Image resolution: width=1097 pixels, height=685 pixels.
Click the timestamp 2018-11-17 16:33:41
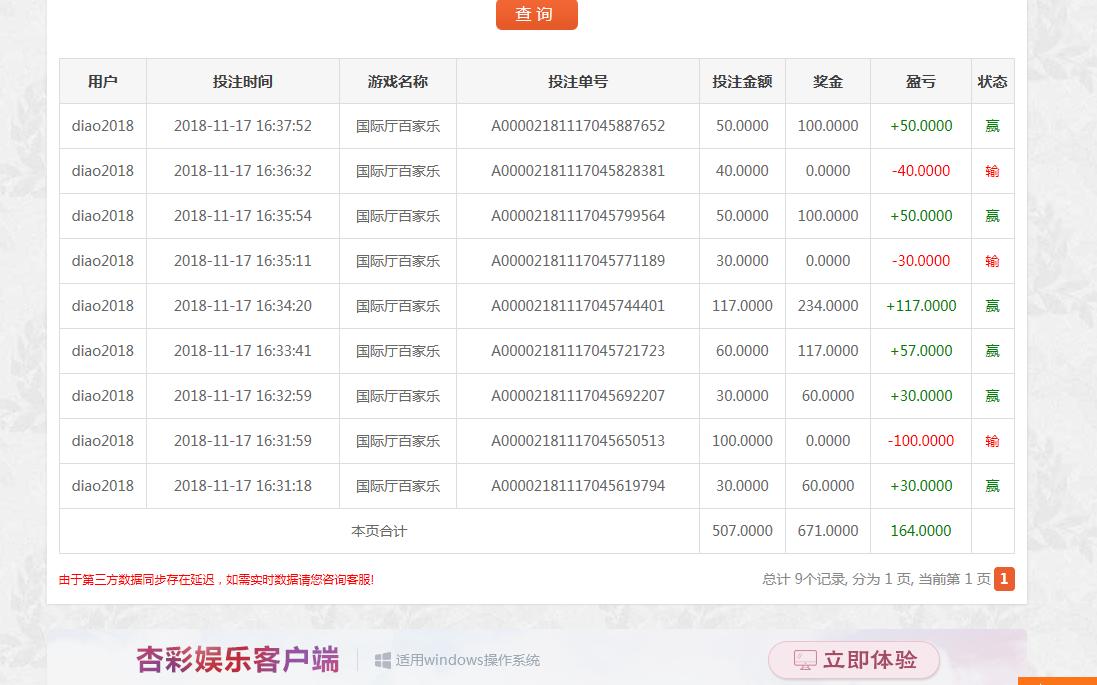243,351
